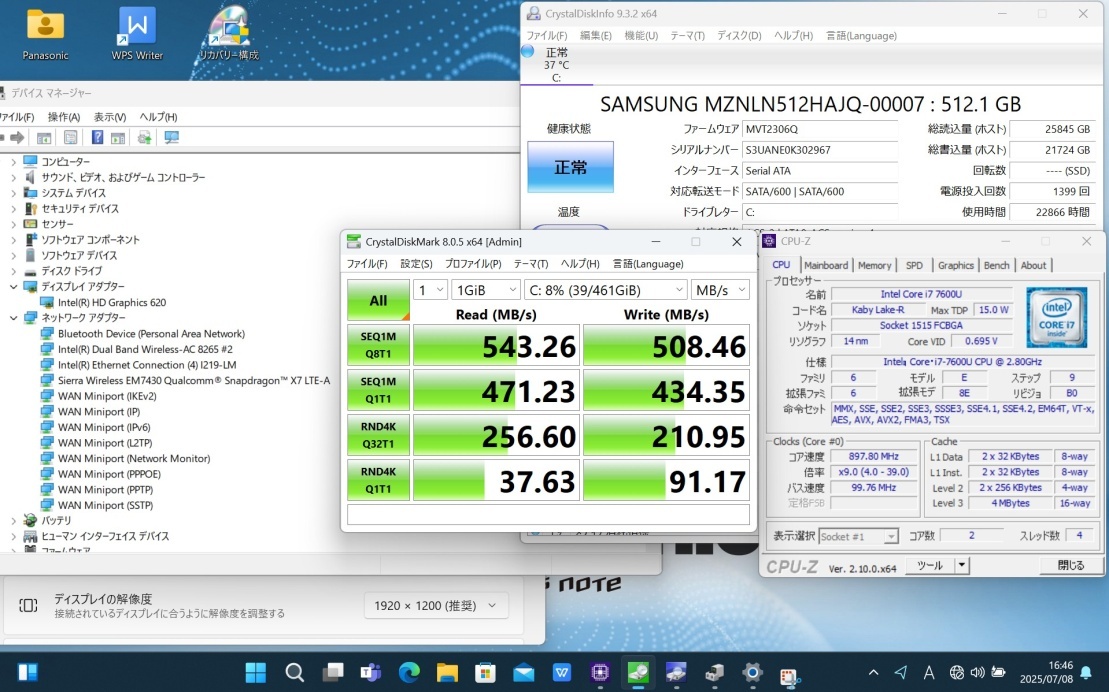
Task: Expand ディスク ドライブ tree node
Action: 13,271
